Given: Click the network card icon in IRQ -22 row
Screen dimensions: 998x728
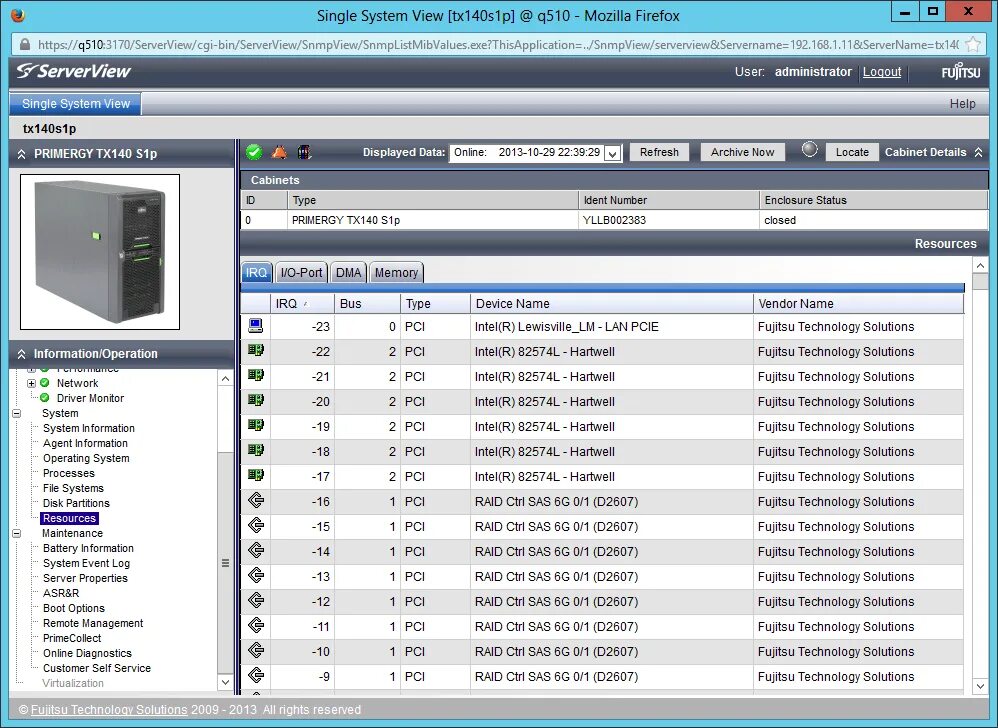Looking at the screenshot, I should (256, 350).
